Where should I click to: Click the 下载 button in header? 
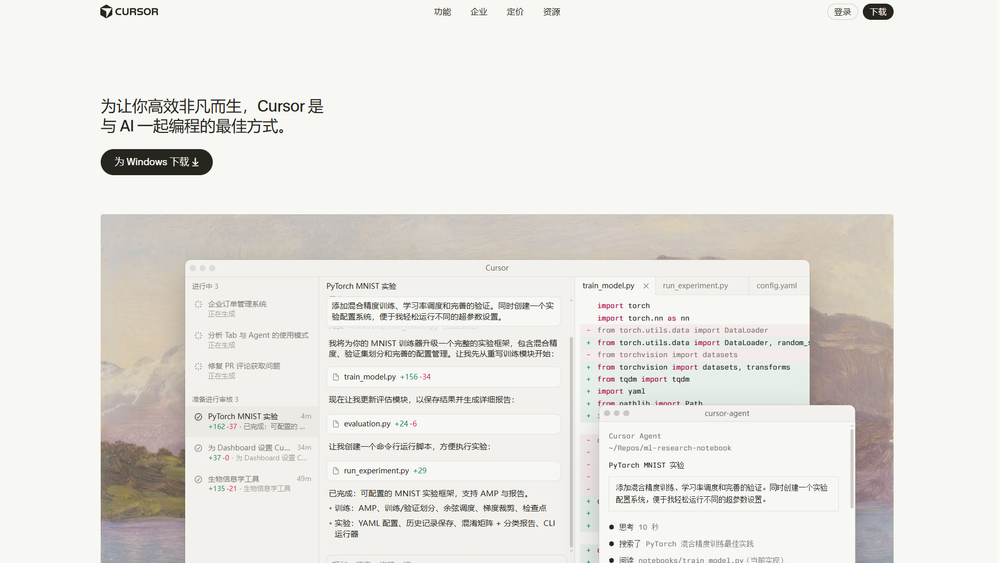click(x=878, y=12)
